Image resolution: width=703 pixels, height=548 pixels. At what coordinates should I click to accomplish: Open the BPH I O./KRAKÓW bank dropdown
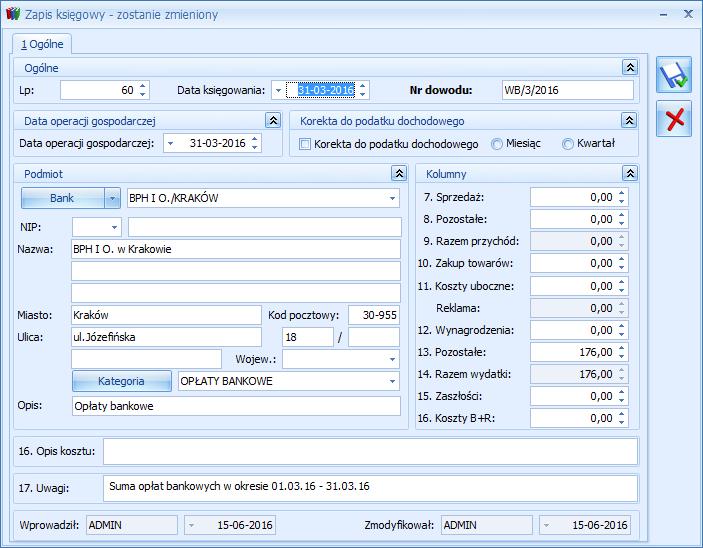click(x=392, y=198)
